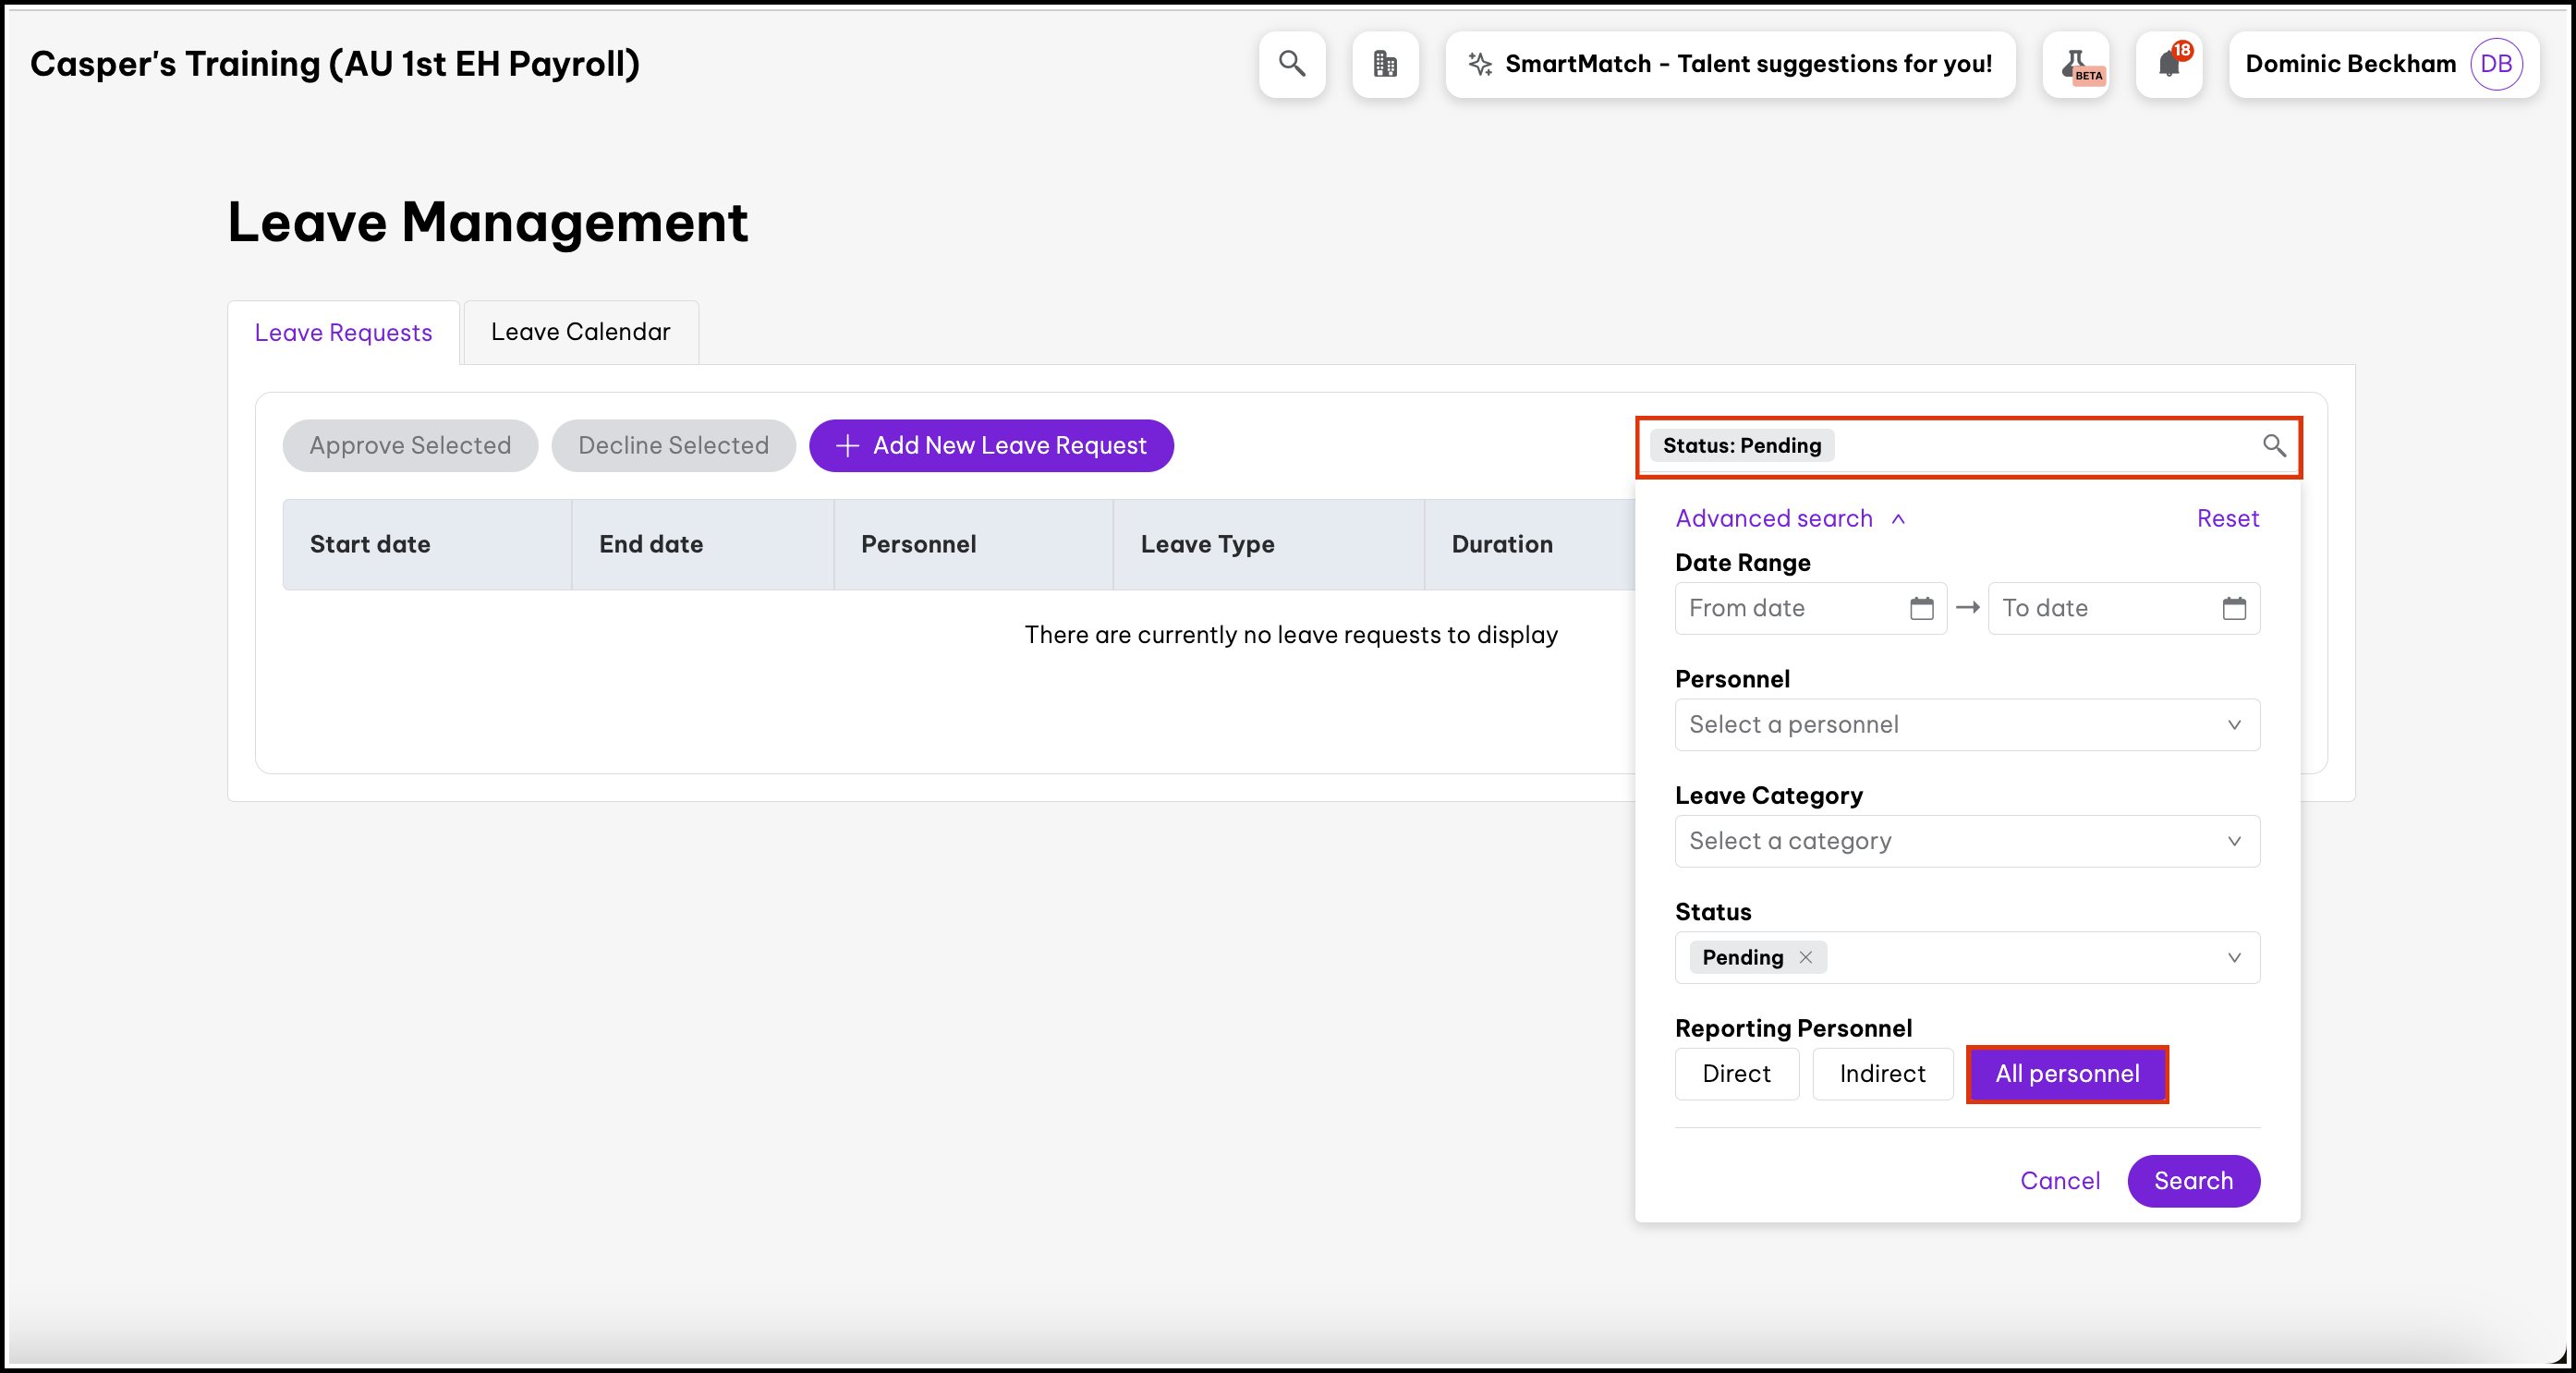Image resolution: width=2576 pixels, height=1373 pixels.
Task: Click the DB user avatar circle
Action: coord(2496,64)
